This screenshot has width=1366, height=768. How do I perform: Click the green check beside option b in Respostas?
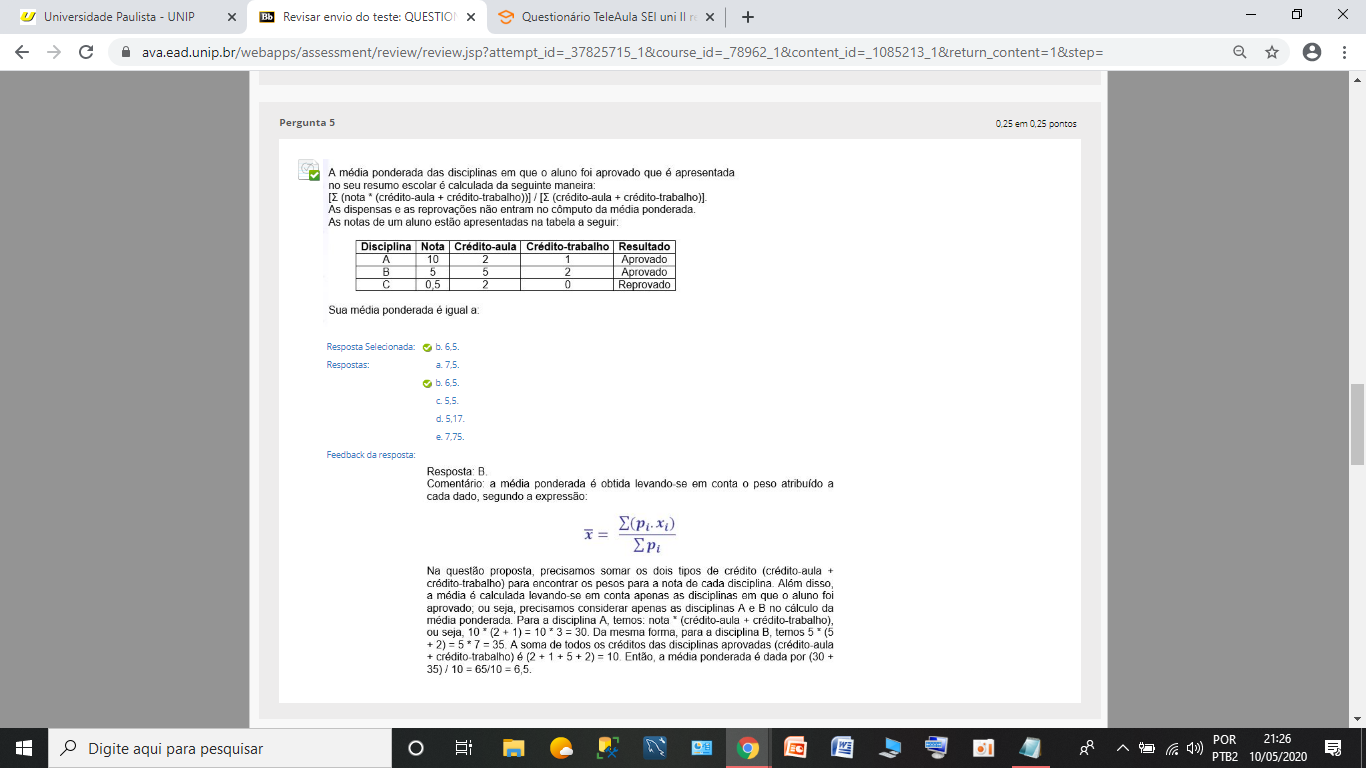[x=427, y=383]
